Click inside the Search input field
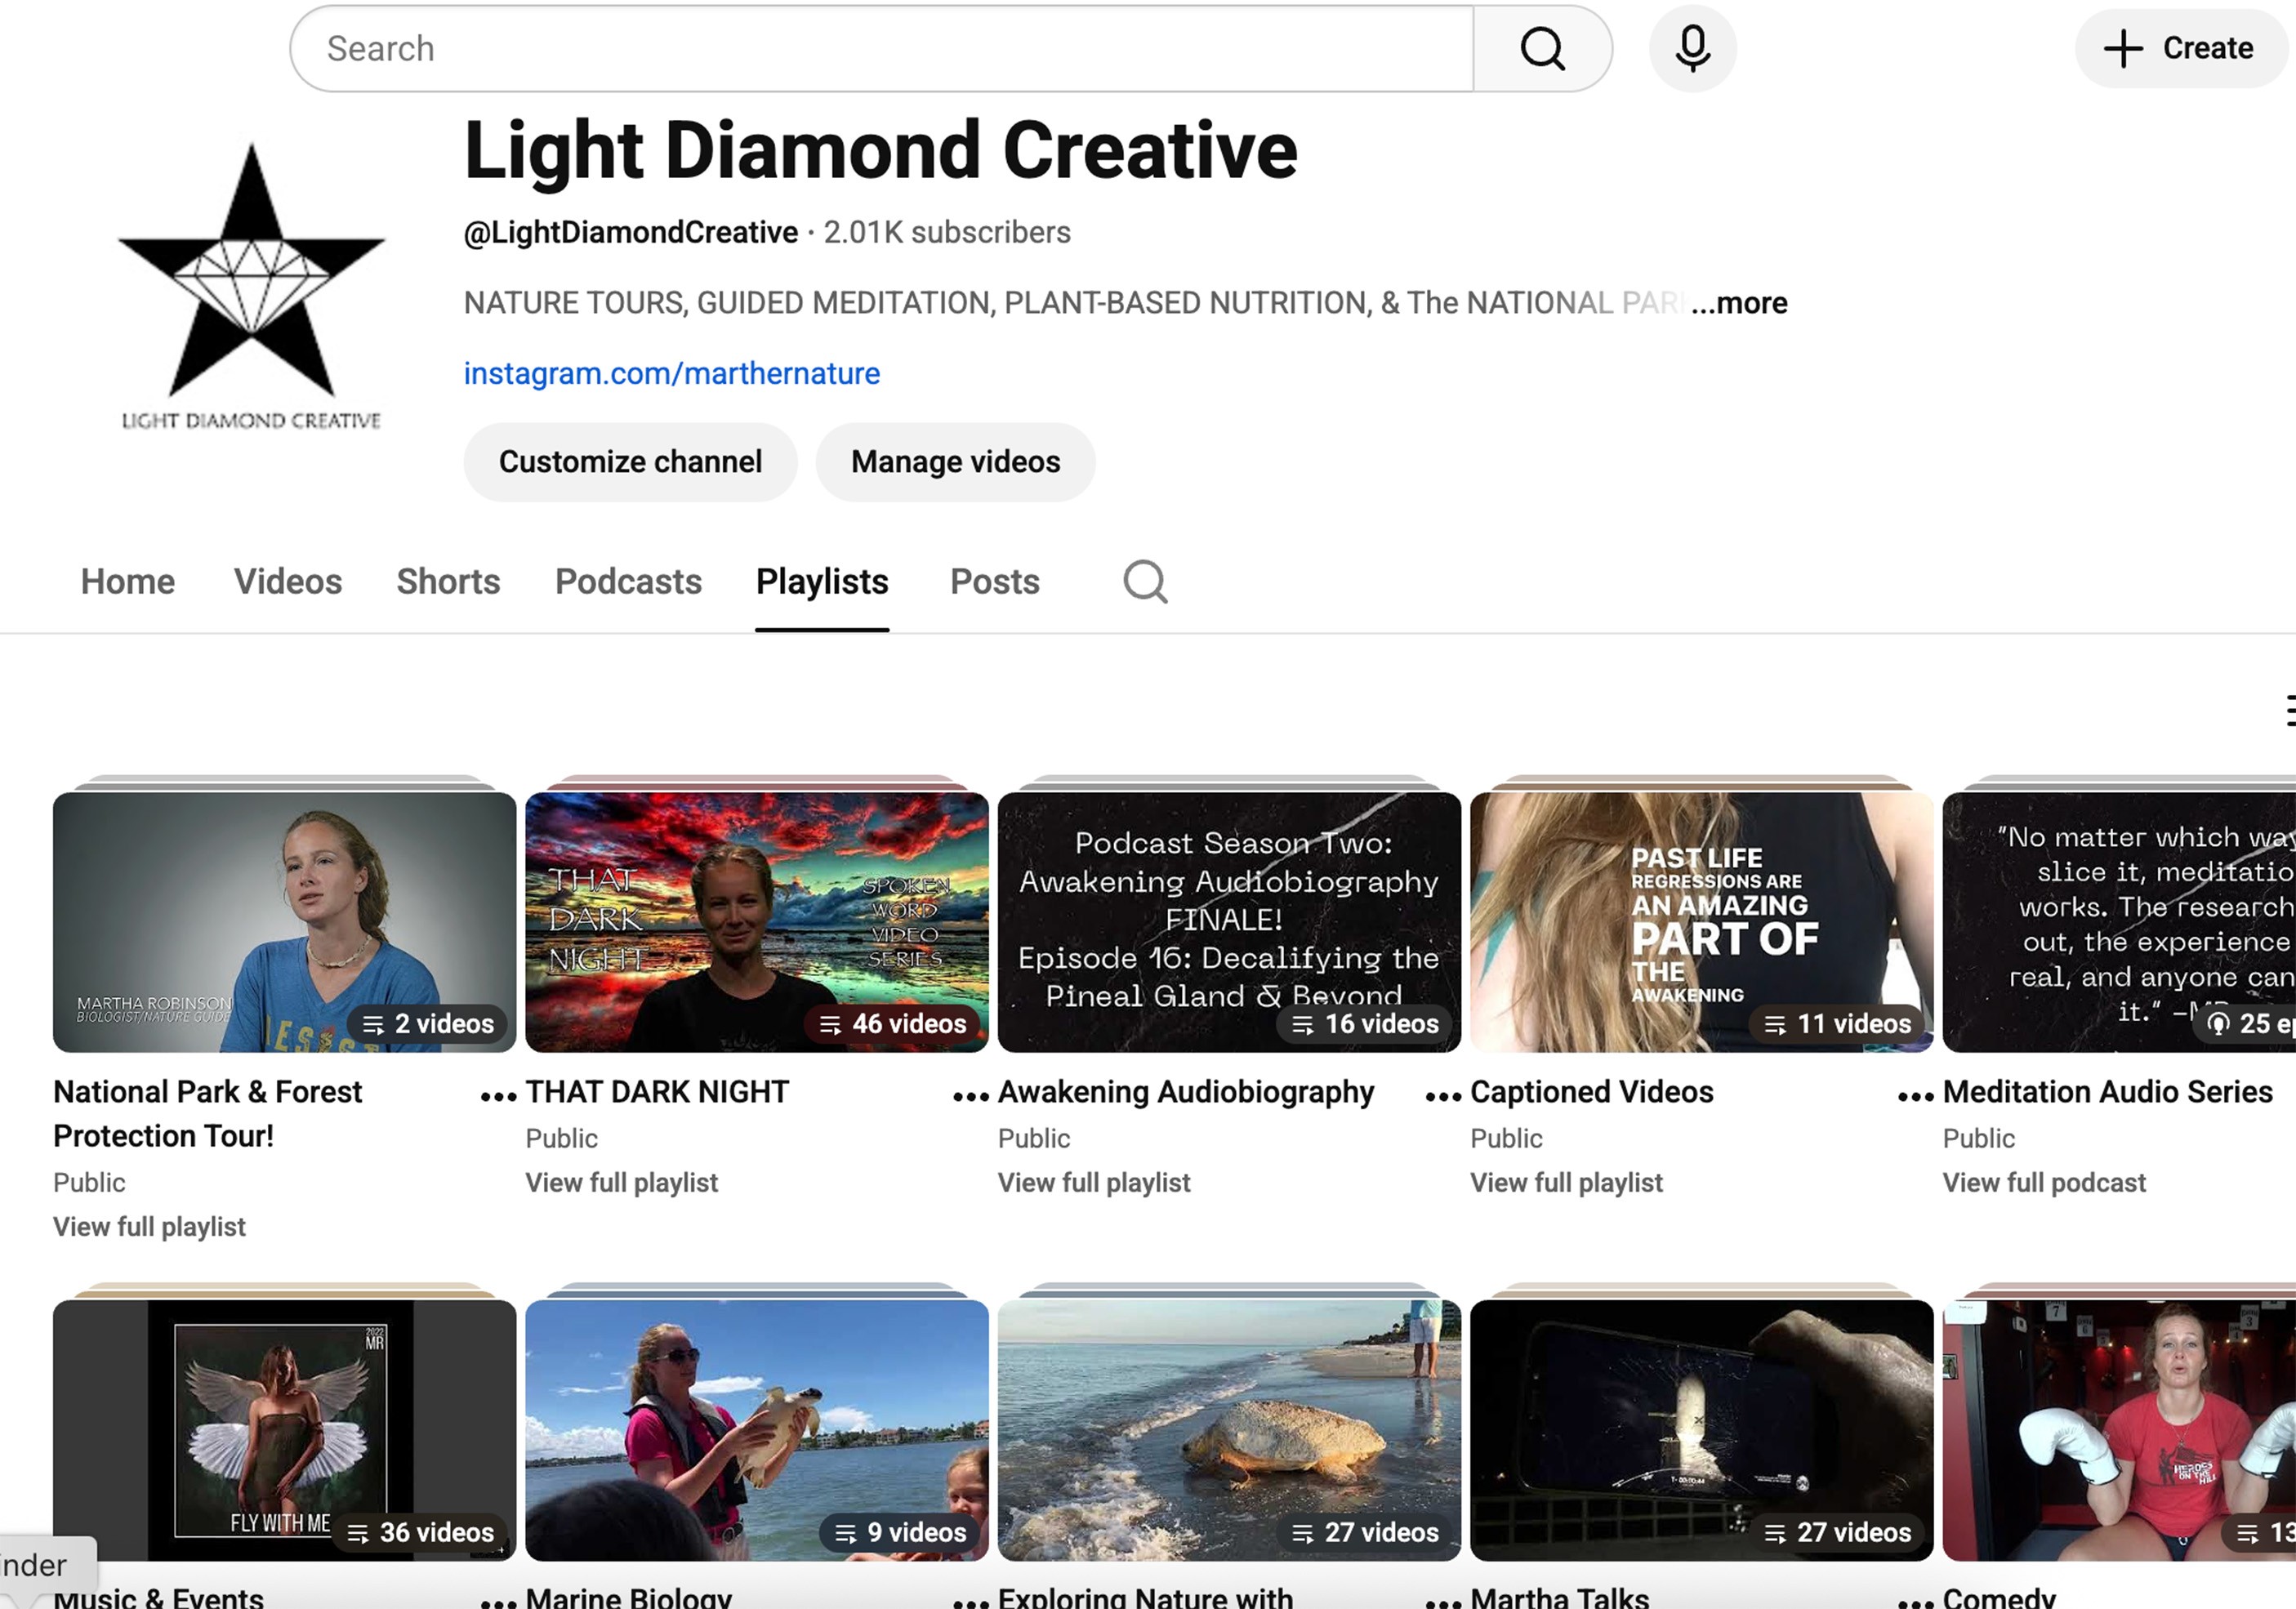 [x=880, y=48]
